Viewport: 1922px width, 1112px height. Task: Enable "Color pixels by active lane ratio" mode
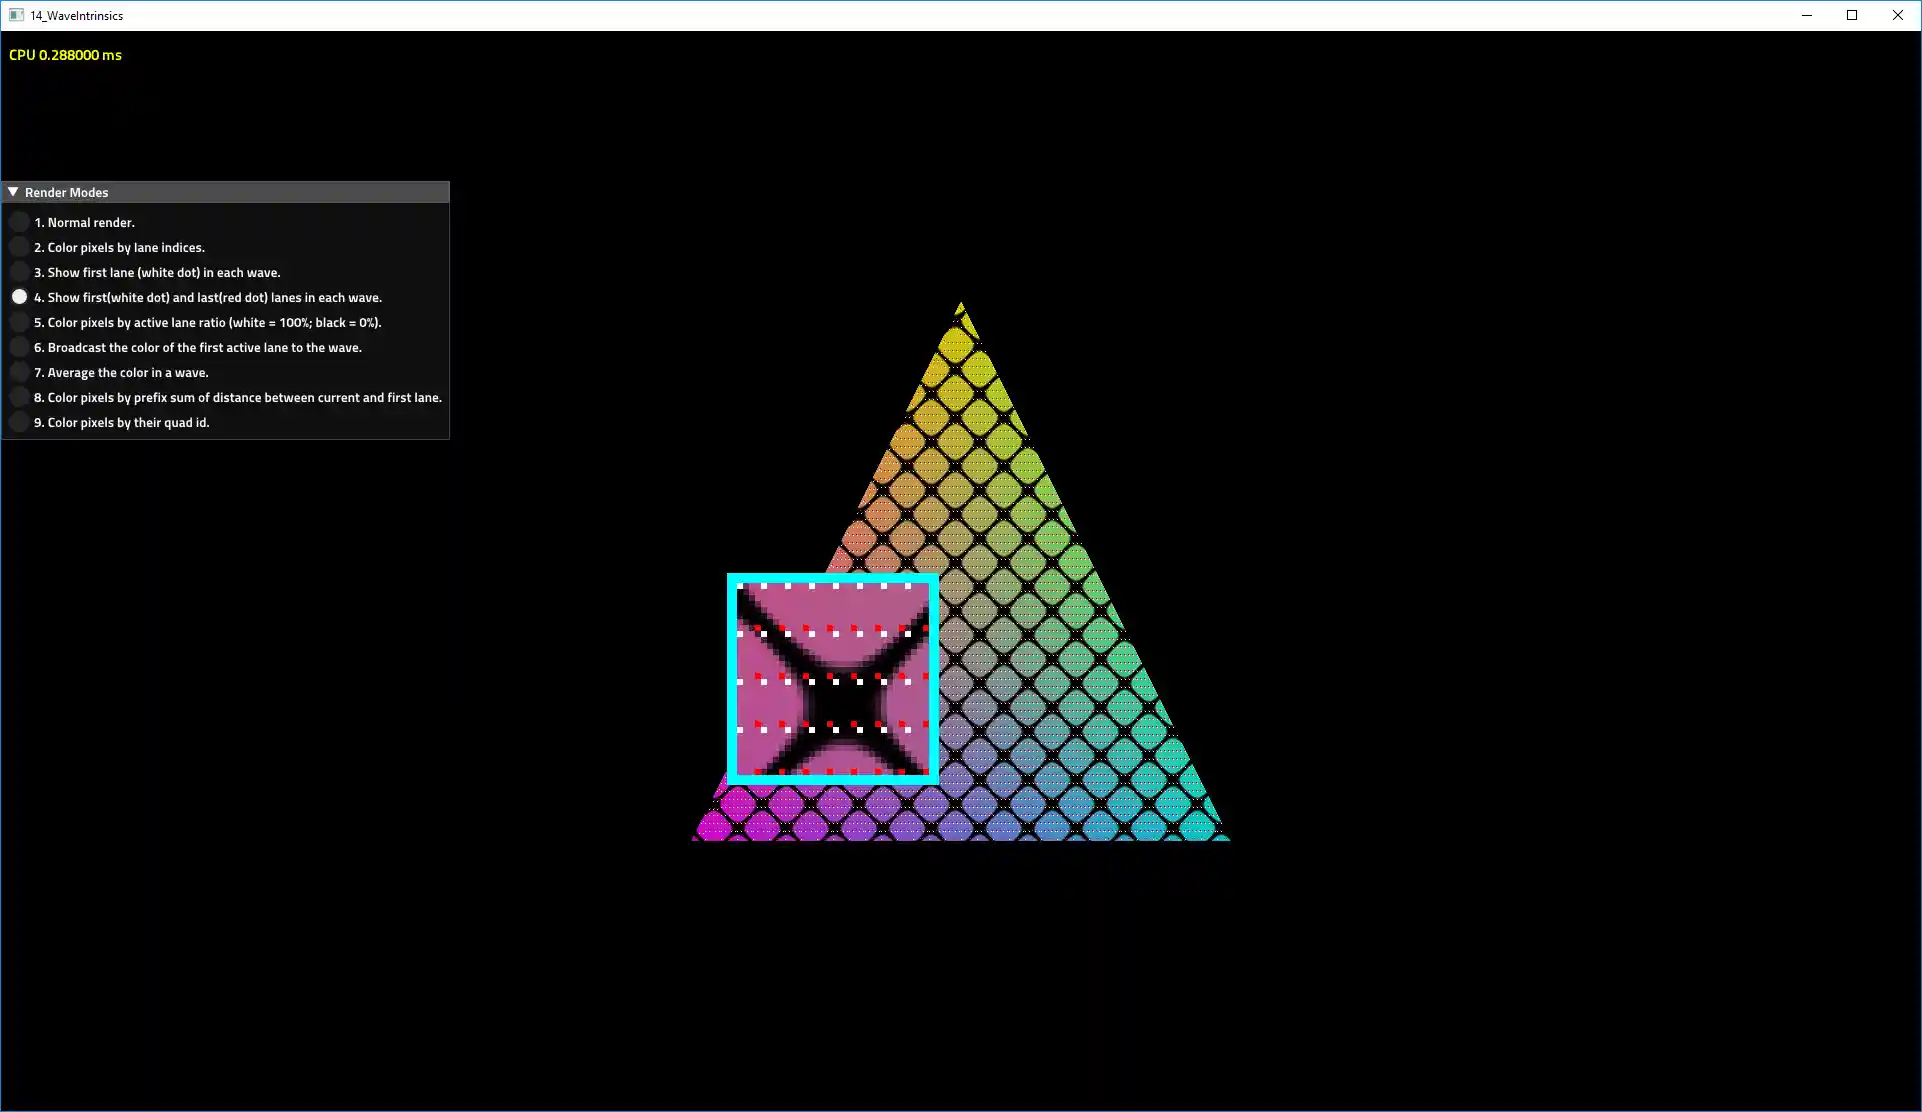click(x=19, y=321)
